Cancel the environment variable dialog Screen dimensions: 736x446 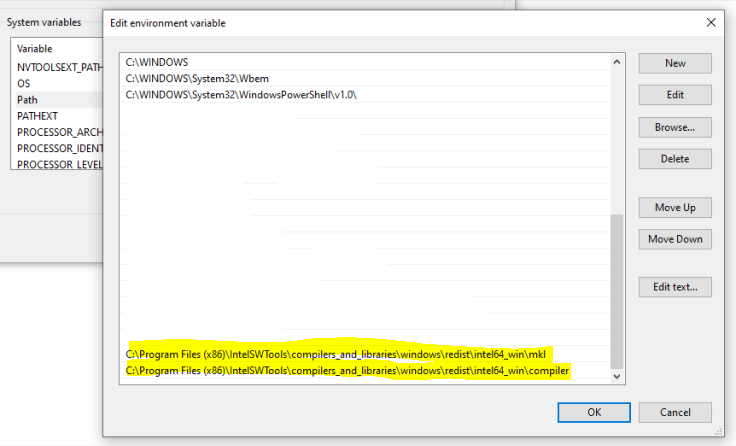[675, 412]
